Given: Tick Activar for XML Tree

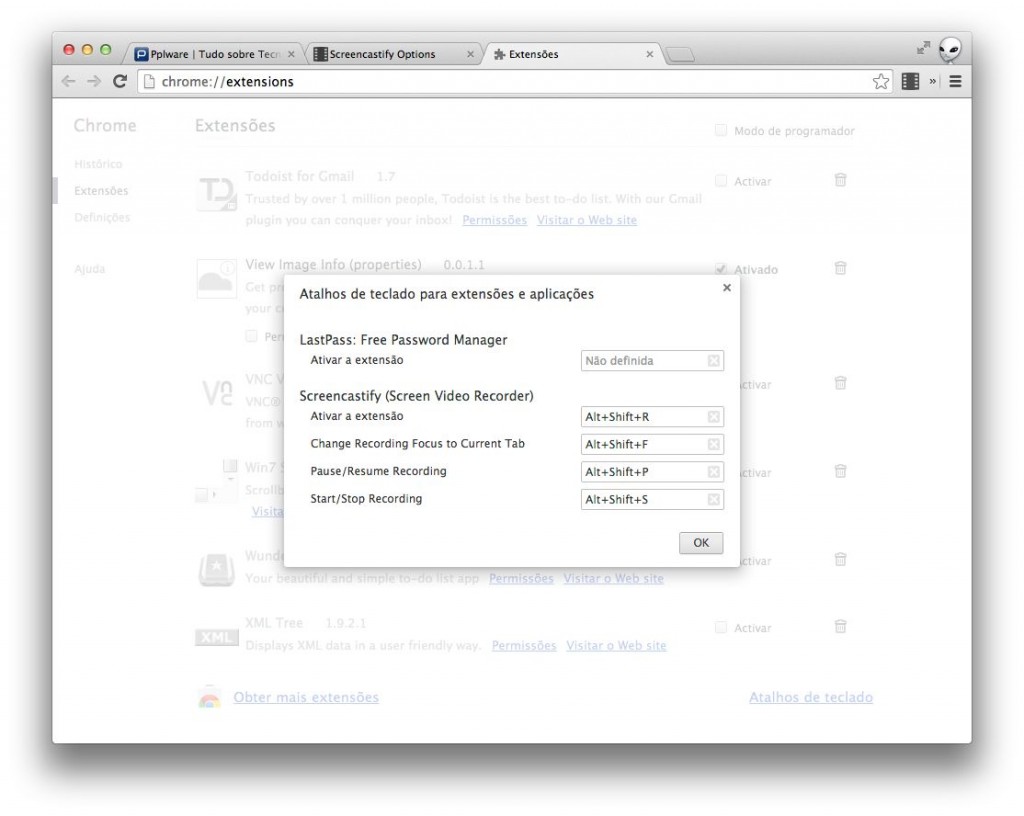Looking at the screenshot, I should [720, 627].
